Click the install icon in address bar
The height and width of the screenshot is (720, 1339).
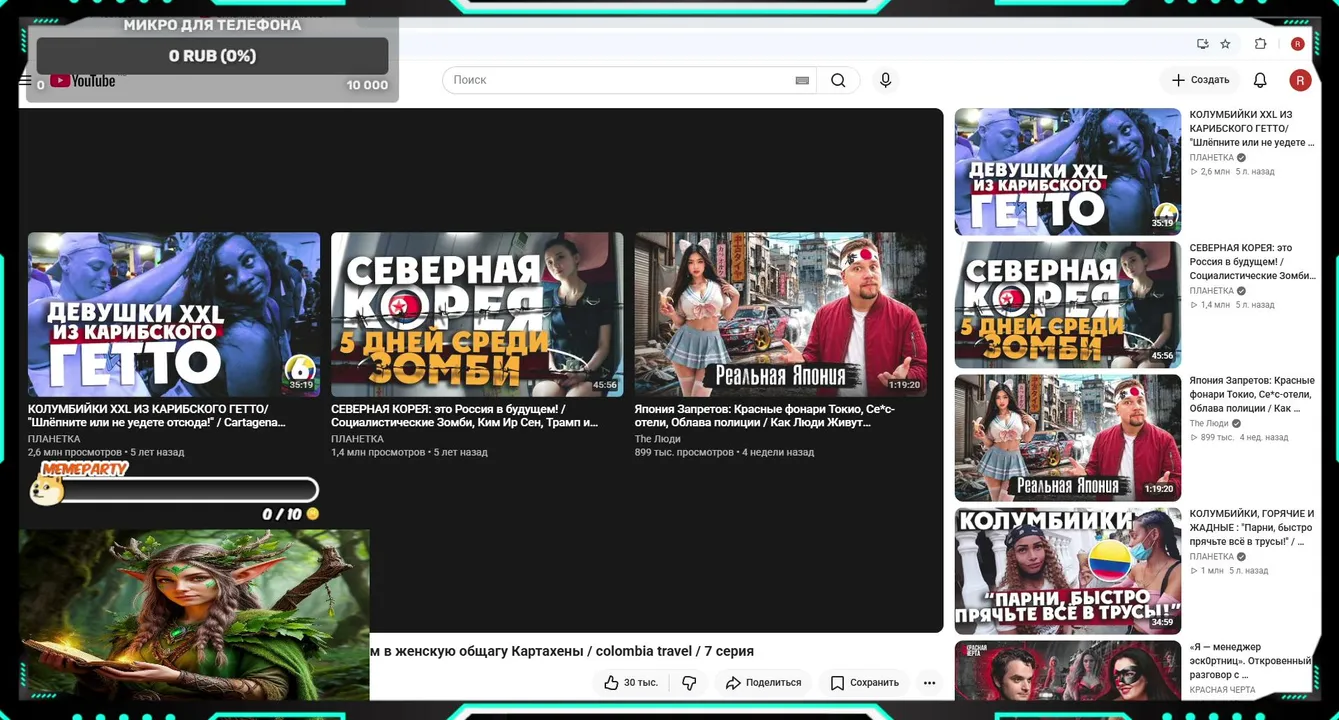tap(1202, 44)
